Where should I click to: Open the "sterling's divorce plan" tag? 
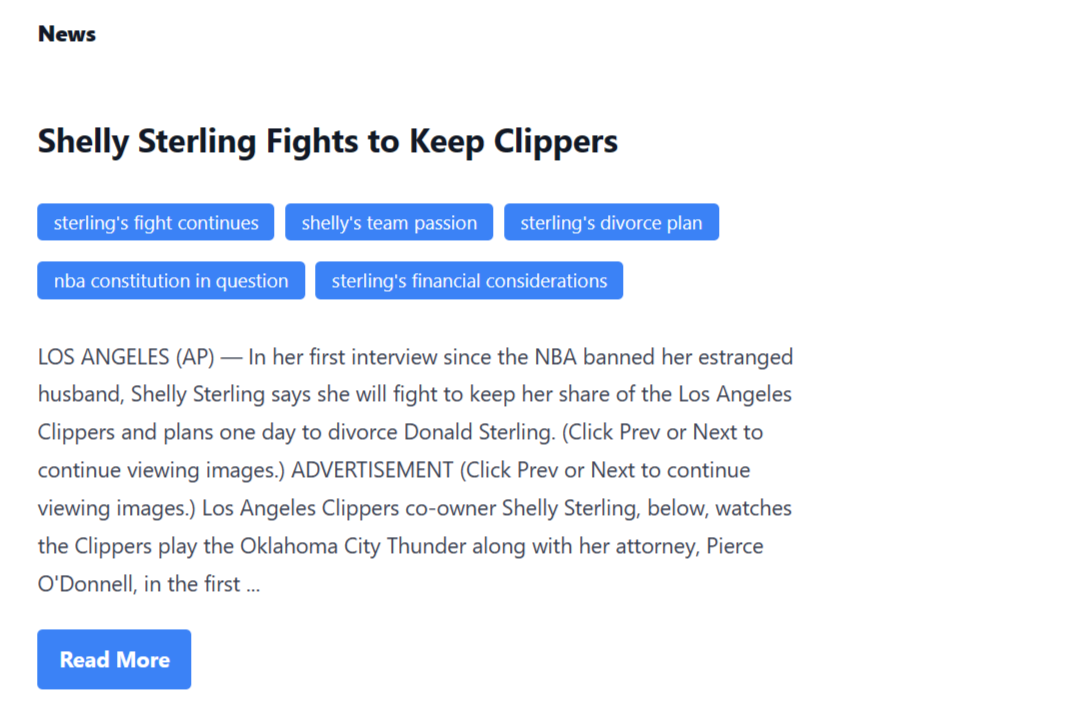click(x=611, y=223)
